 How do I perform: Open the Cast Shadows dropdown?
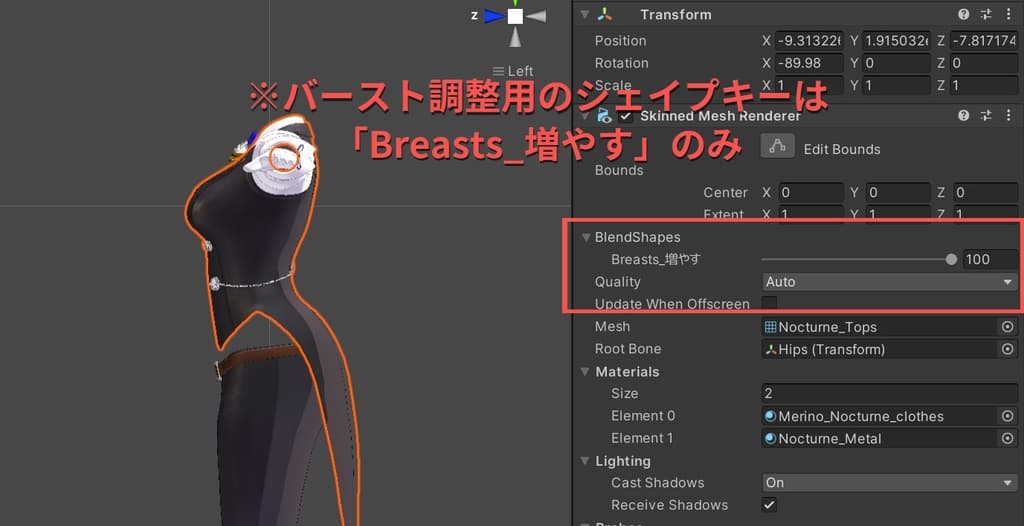pos(889,483)
